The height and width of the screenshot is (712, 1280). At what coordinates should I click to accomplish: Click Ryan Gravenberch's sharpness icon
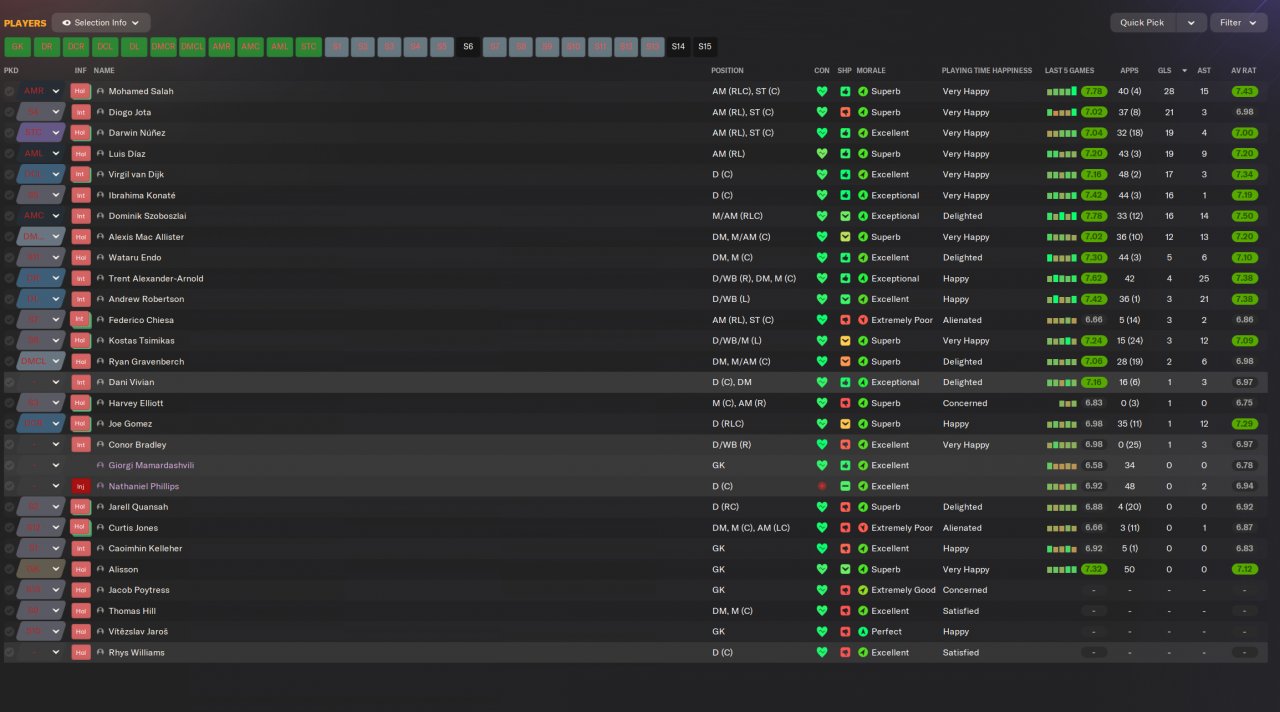tap(844, 362)
